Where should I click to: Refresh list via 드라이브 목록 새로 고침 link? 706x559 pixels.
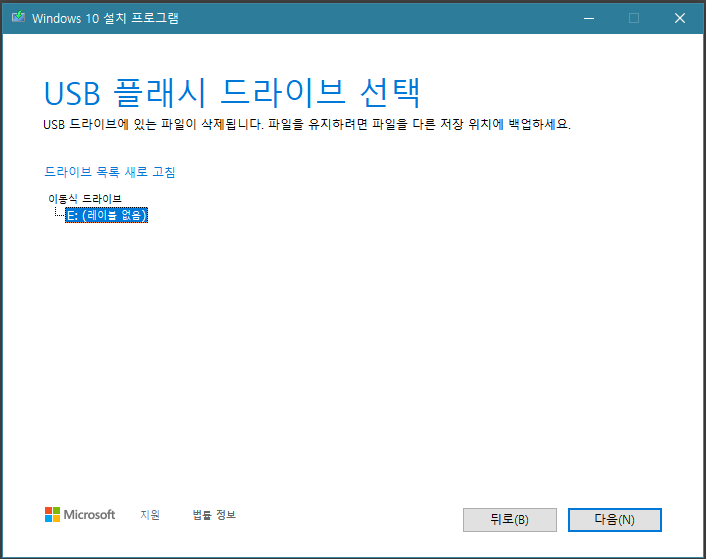click(x=110, y=172)
